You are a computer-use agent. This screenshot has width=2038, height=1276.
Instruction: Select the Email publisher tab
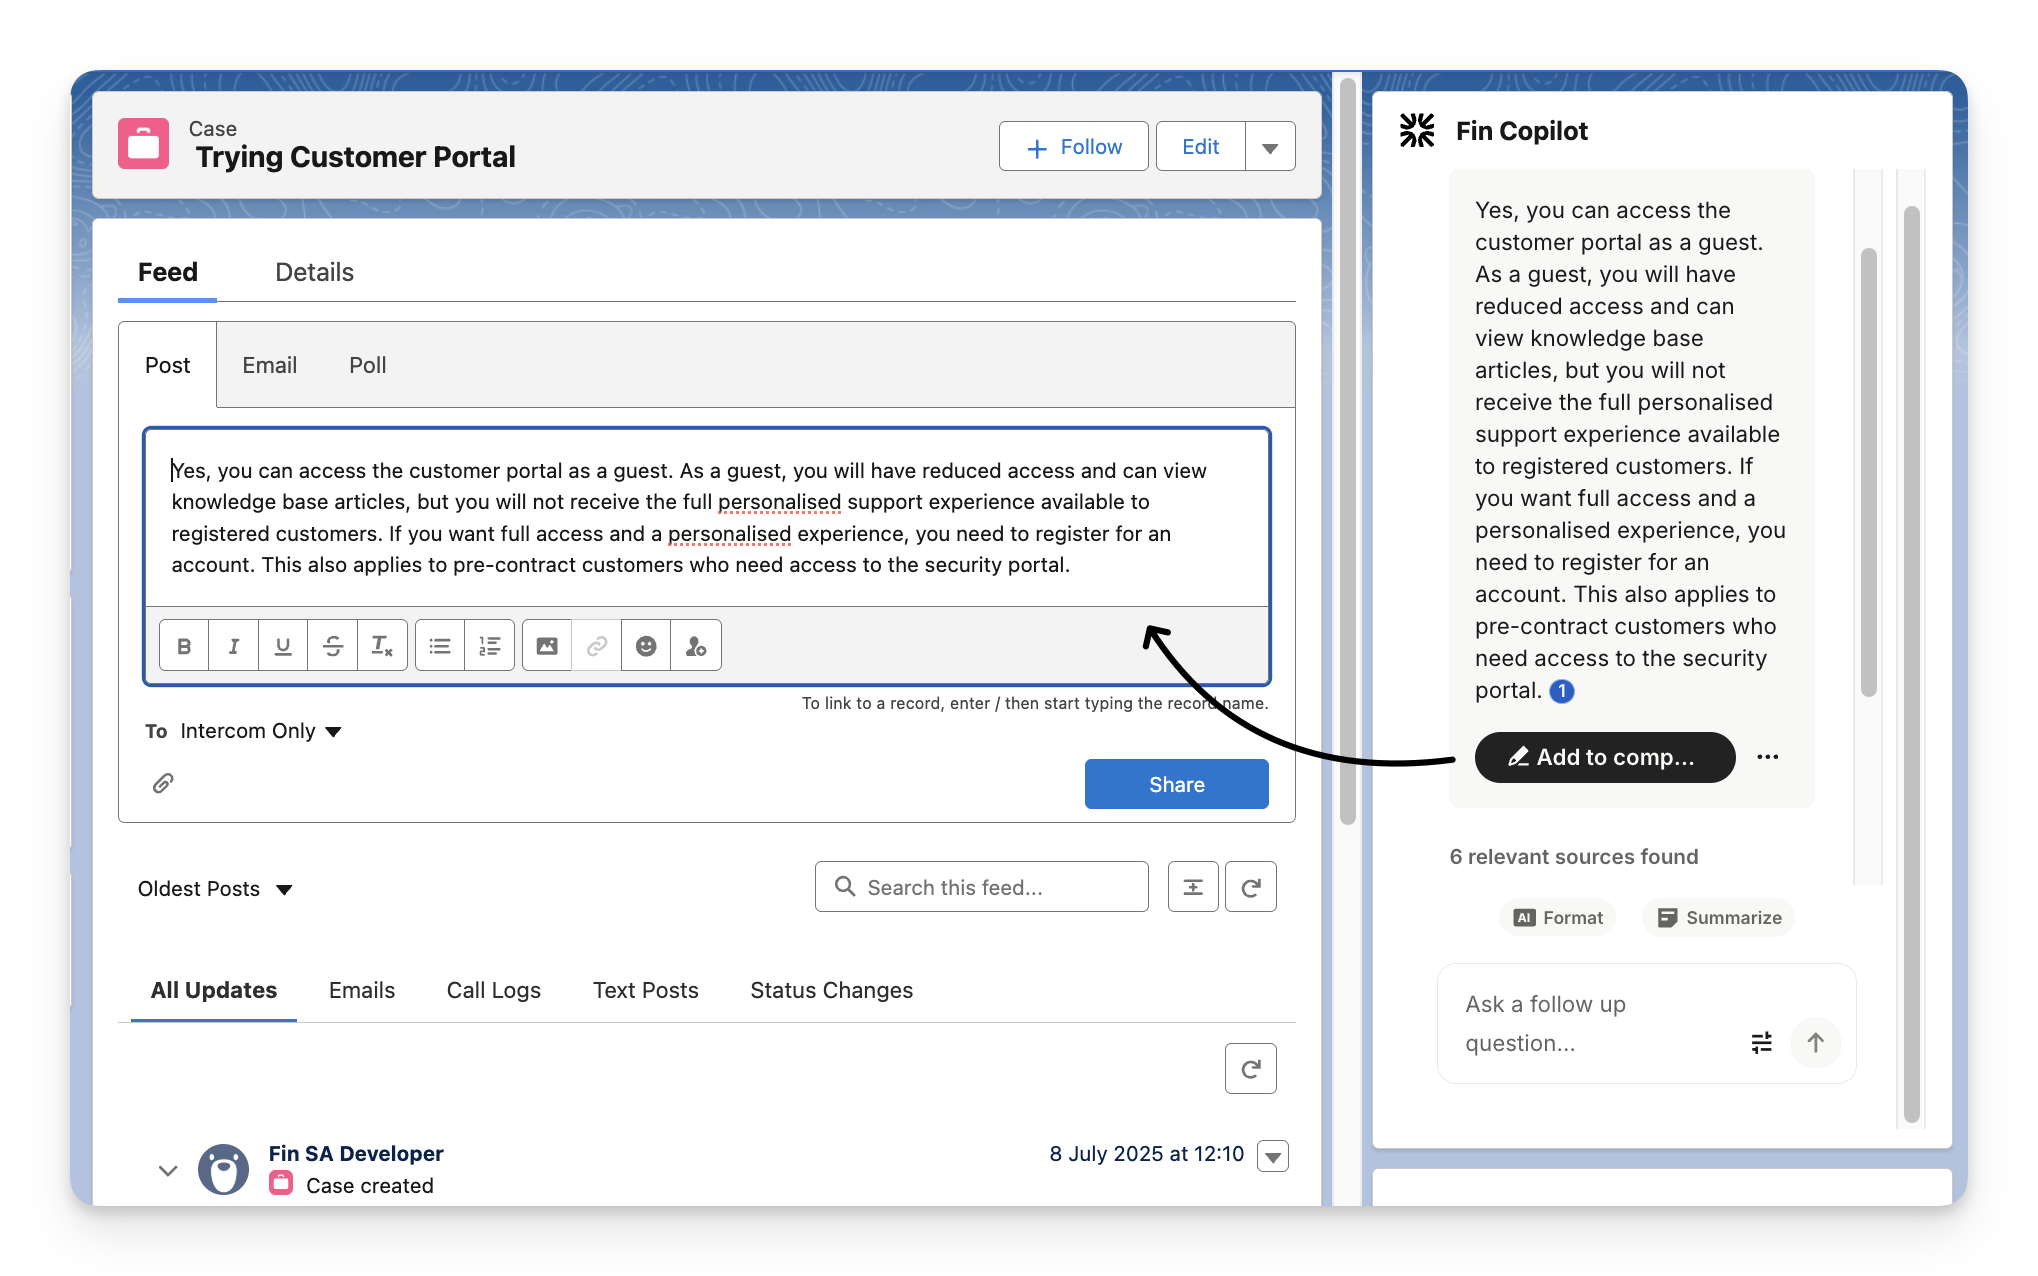pos(269,365)
